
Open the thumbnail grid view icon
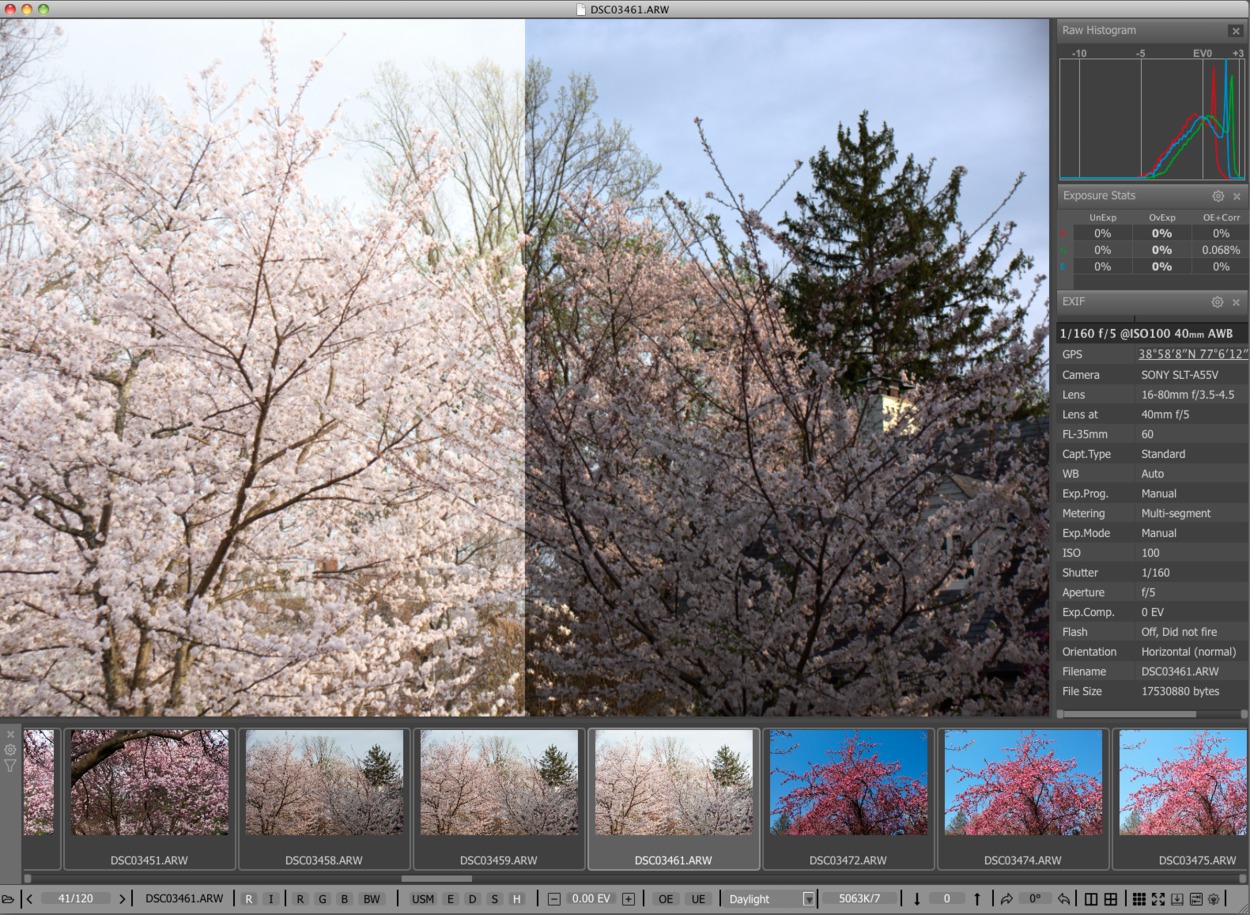coord(1138,899)
